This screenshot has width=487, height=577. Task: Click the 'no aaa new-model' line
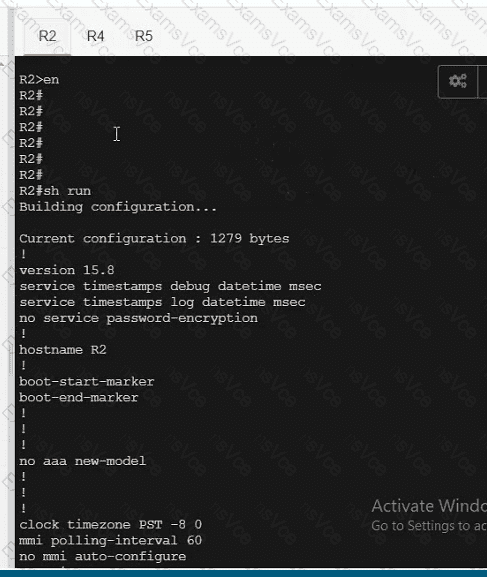click(x=82, y=461)
